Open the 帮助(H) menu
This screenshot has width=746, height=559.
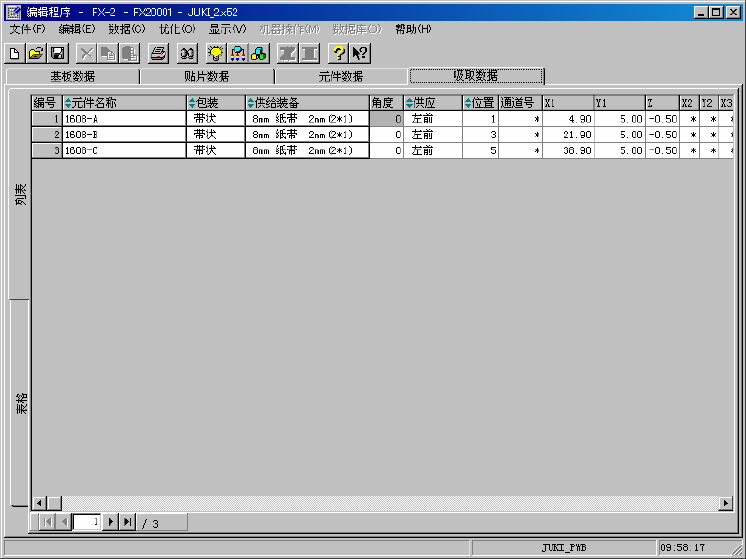(x=413, y=29)
